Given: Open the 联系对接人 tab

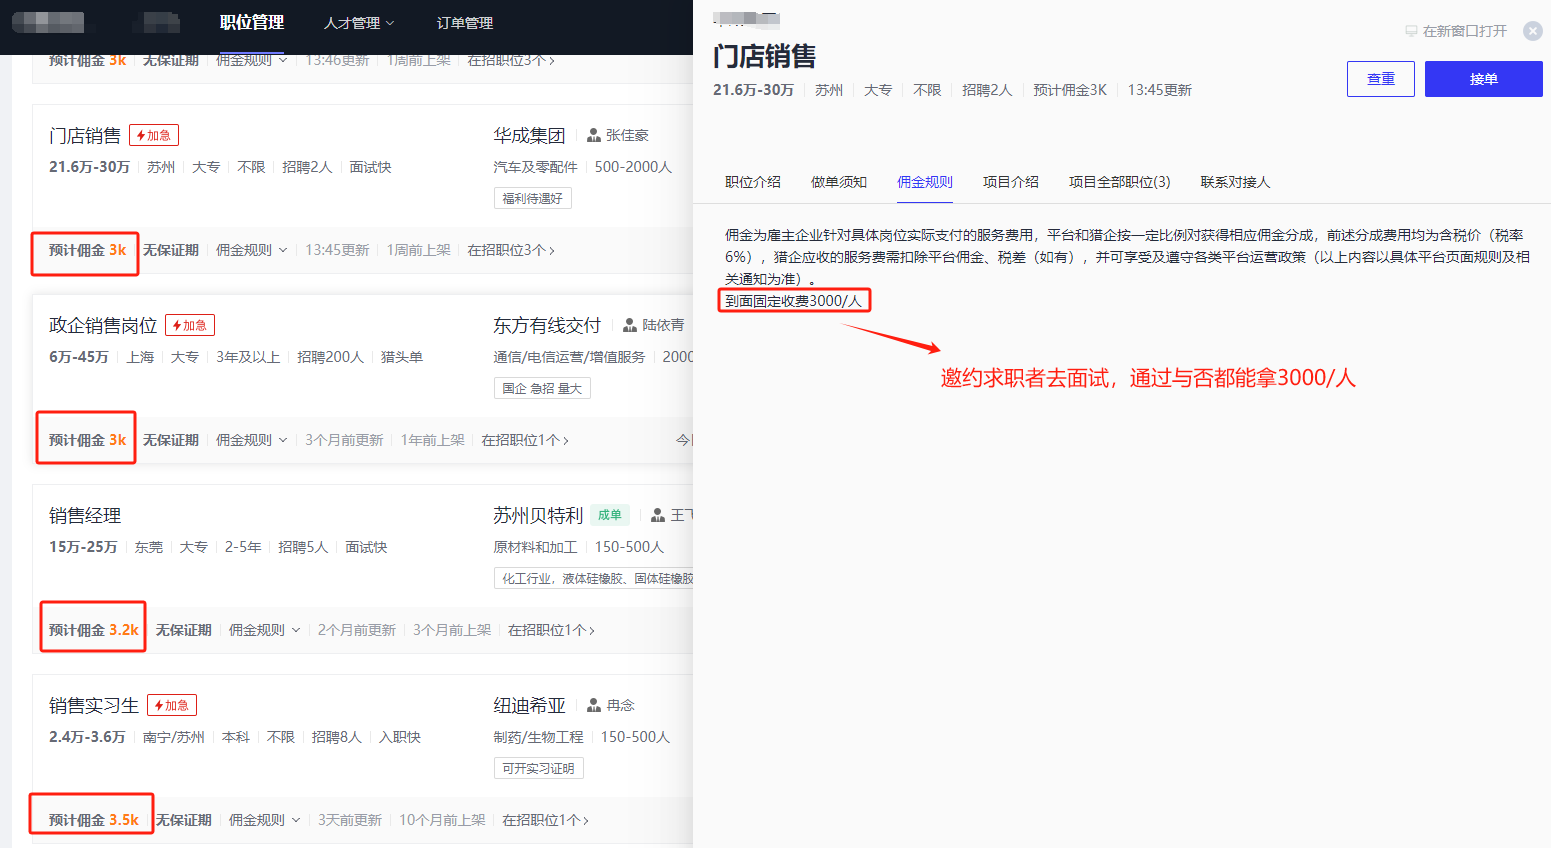Looking at the screenshot, I should point(1236,182).
